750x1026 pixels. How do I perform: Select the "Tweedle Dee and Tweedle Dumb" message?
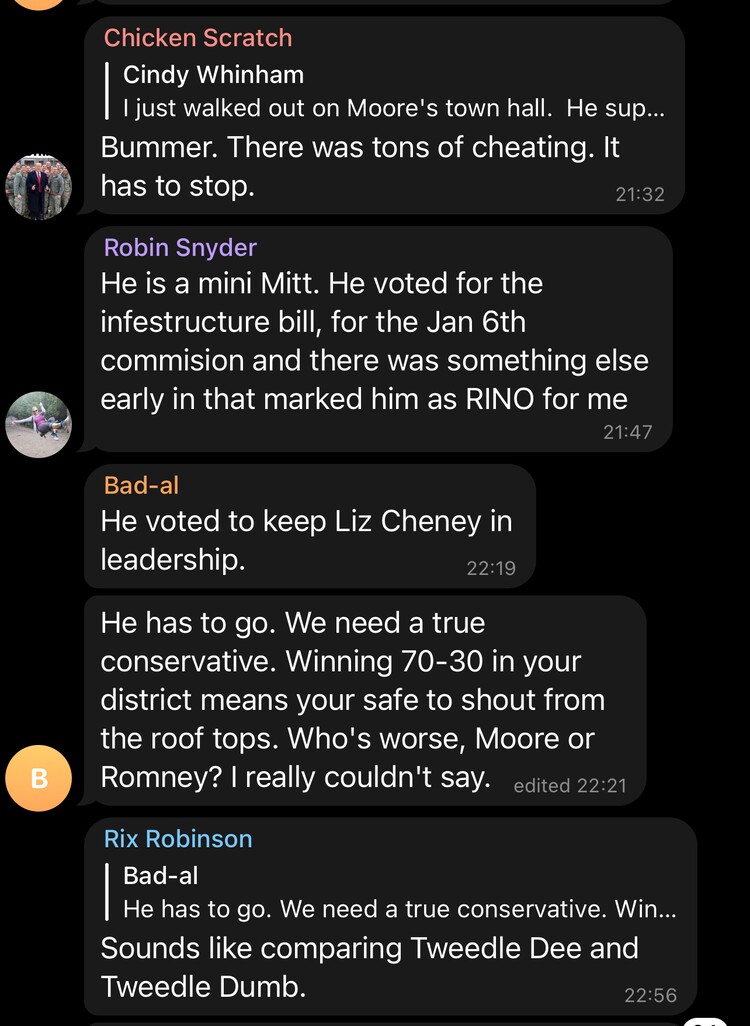(x=370, y=966)
